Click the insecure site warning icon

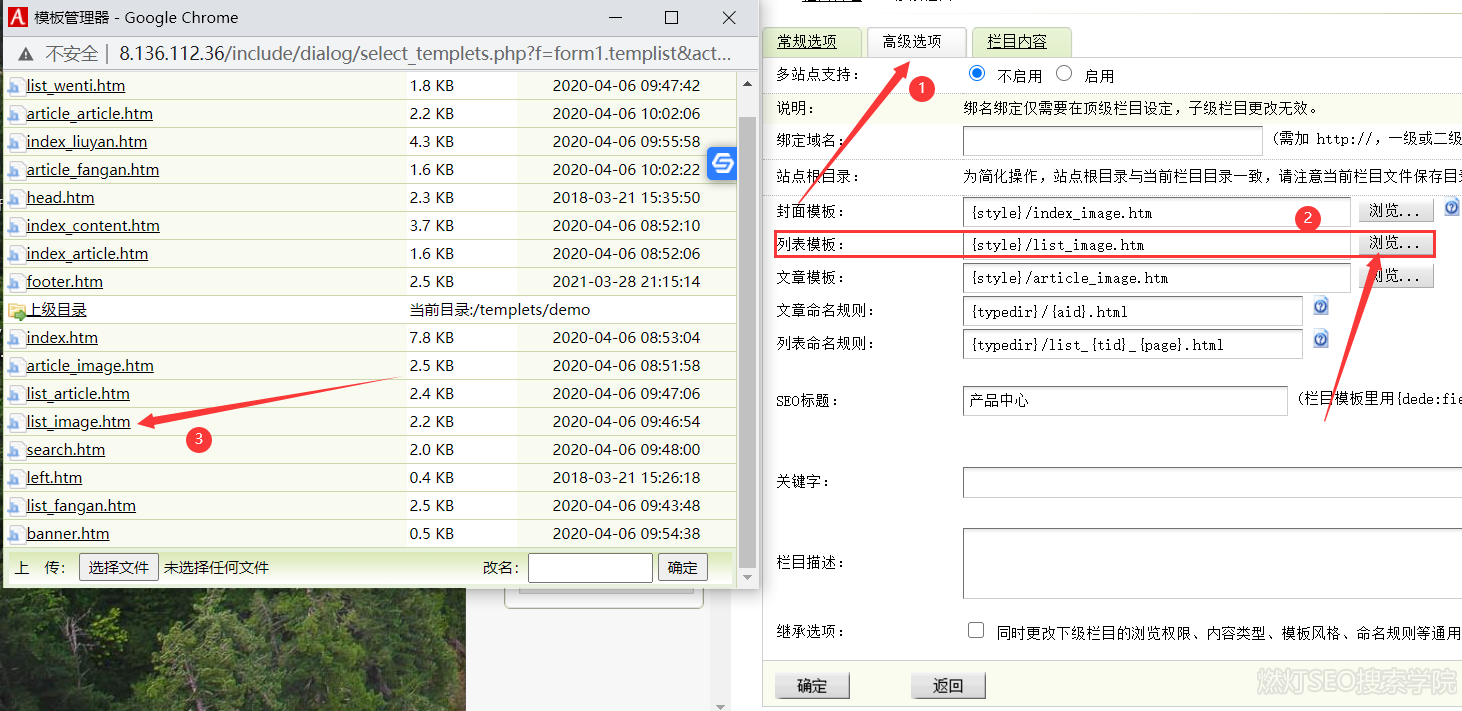[x=25, y=53]
